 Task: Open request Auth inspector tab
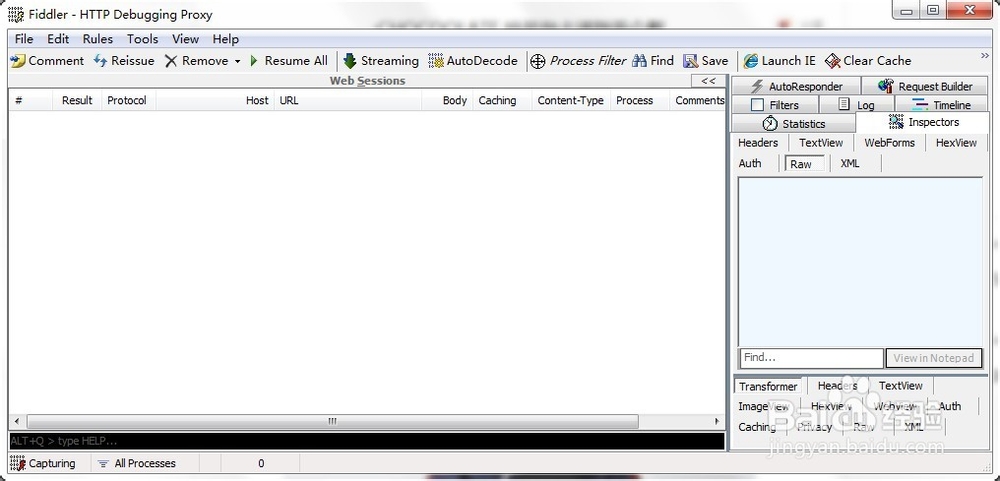[750, 163]
